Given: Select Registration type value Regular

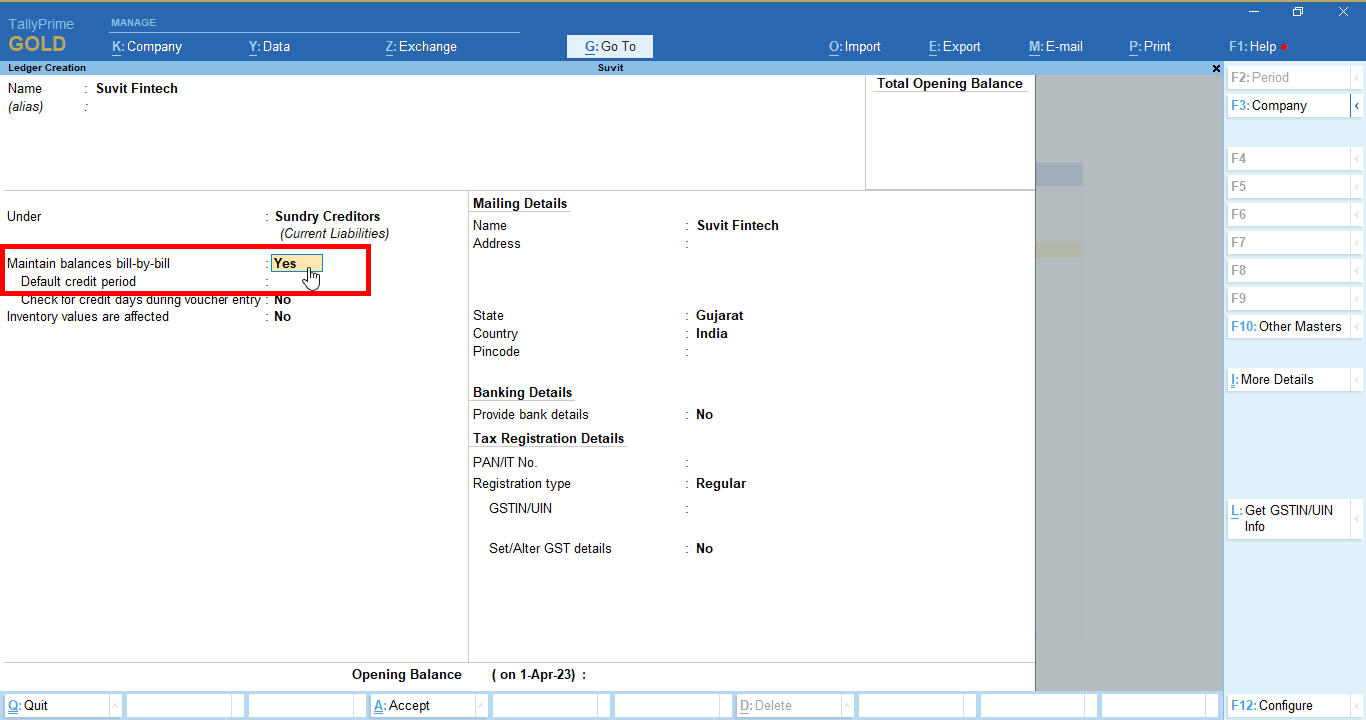Looking at the screenshot, I should click(721, 483).
